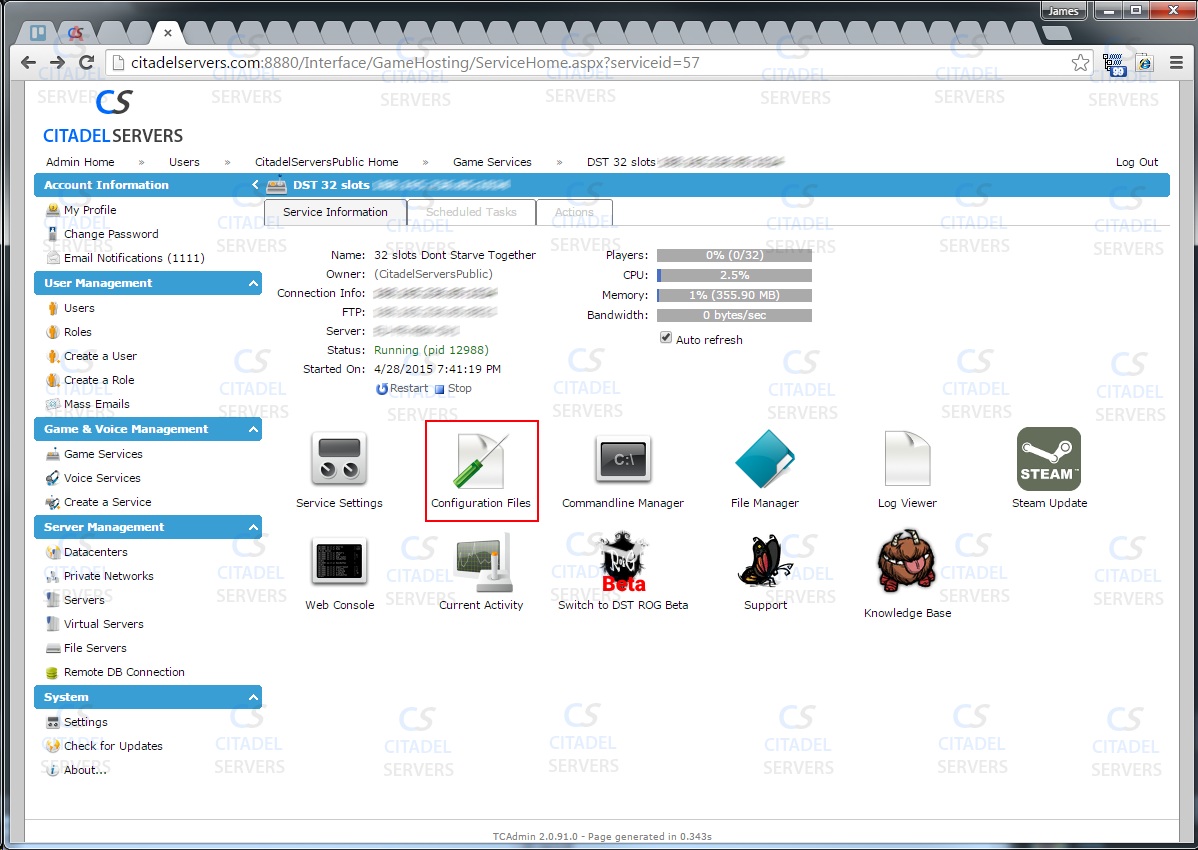Click the Log Out link
Viewport: 1198px width, 850px height.
[1136, 162]
